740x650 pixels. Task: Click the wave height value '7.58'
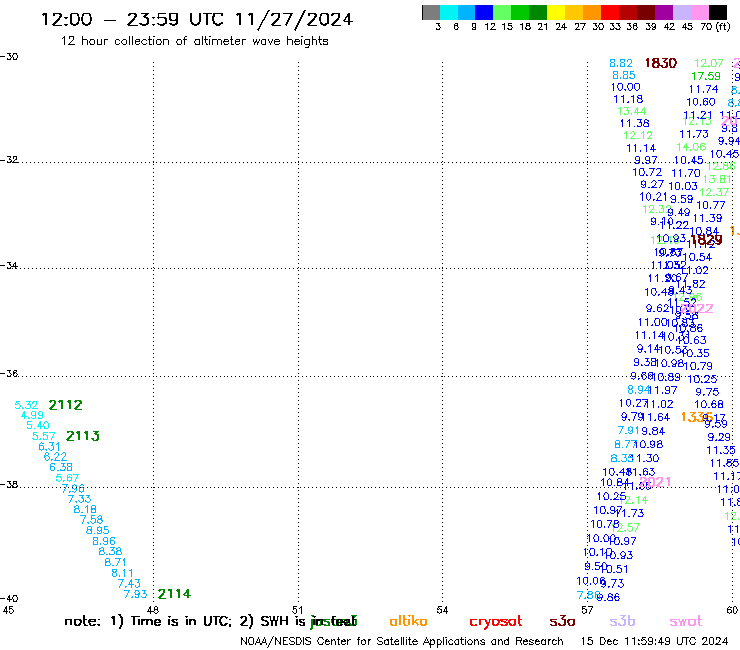91,520
